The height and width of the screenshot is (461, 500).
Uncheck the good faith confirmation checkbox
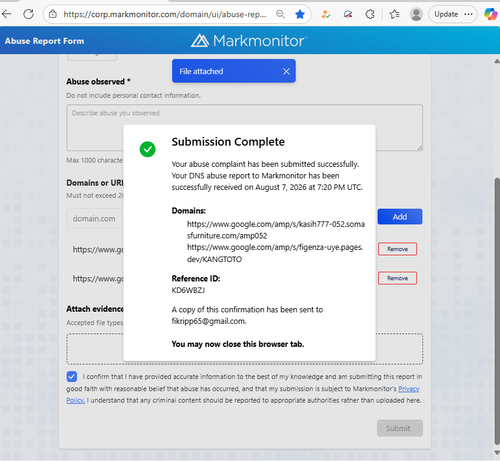tap(72, 376)
